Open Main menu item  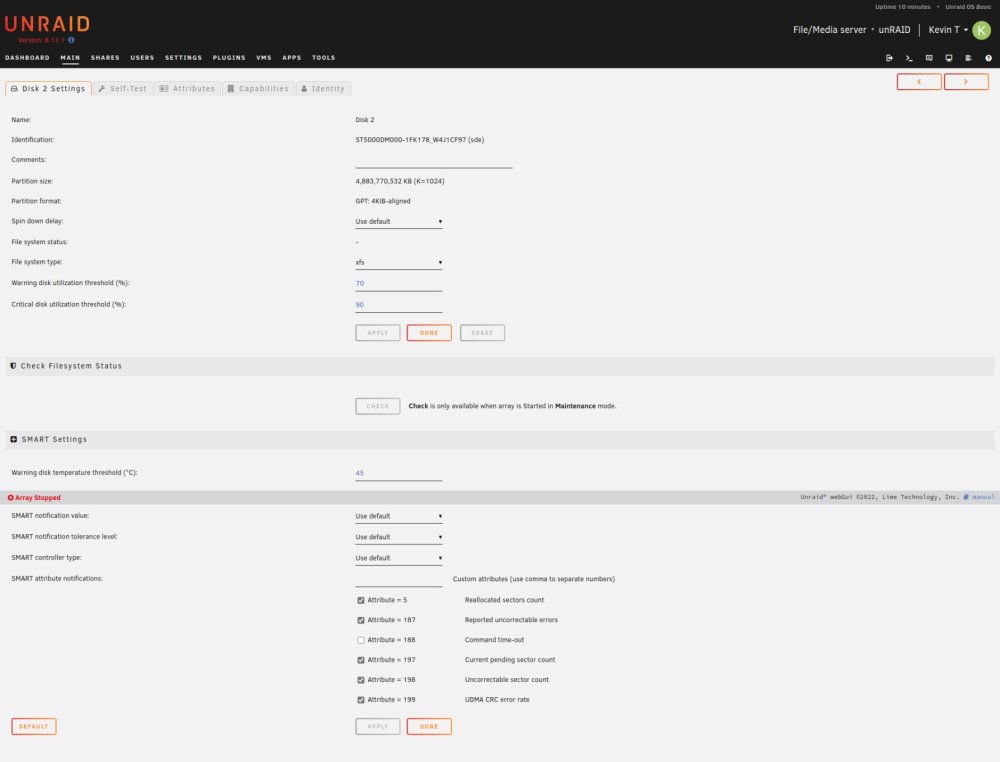(x=70, y=58)
